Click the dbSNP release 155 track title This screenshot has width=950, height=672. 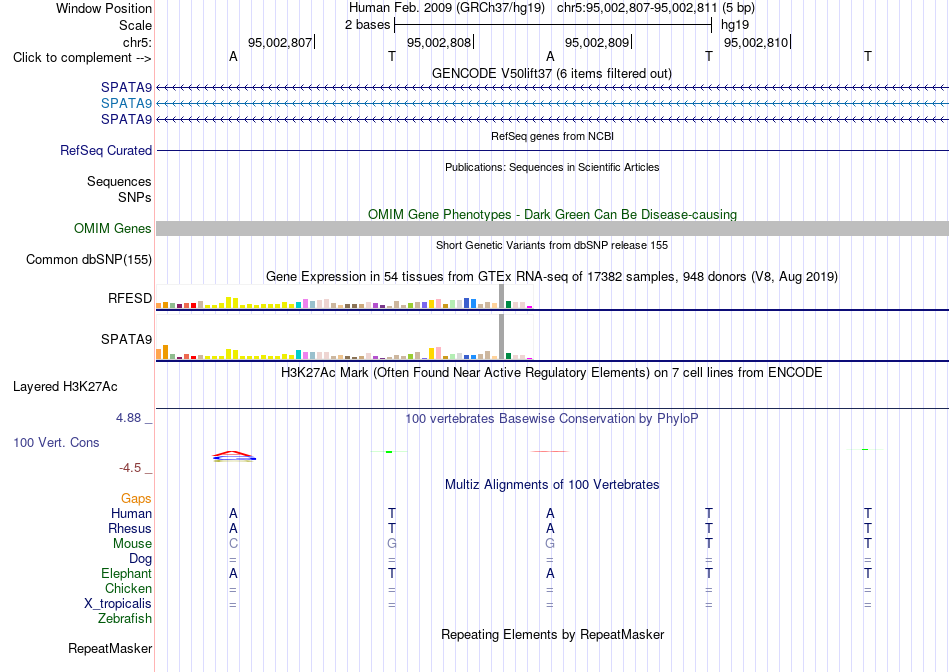(552, 245)
